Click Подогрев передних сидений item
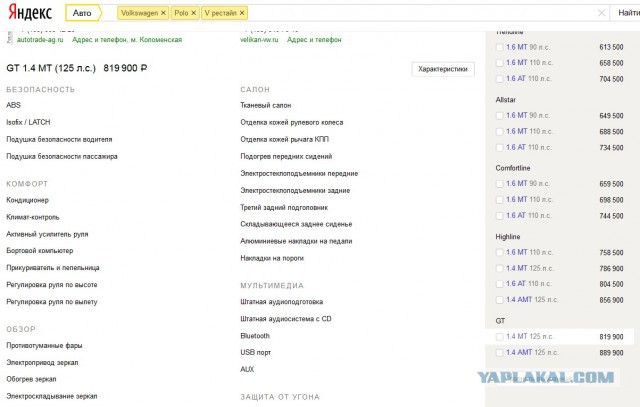 [286, 156]
